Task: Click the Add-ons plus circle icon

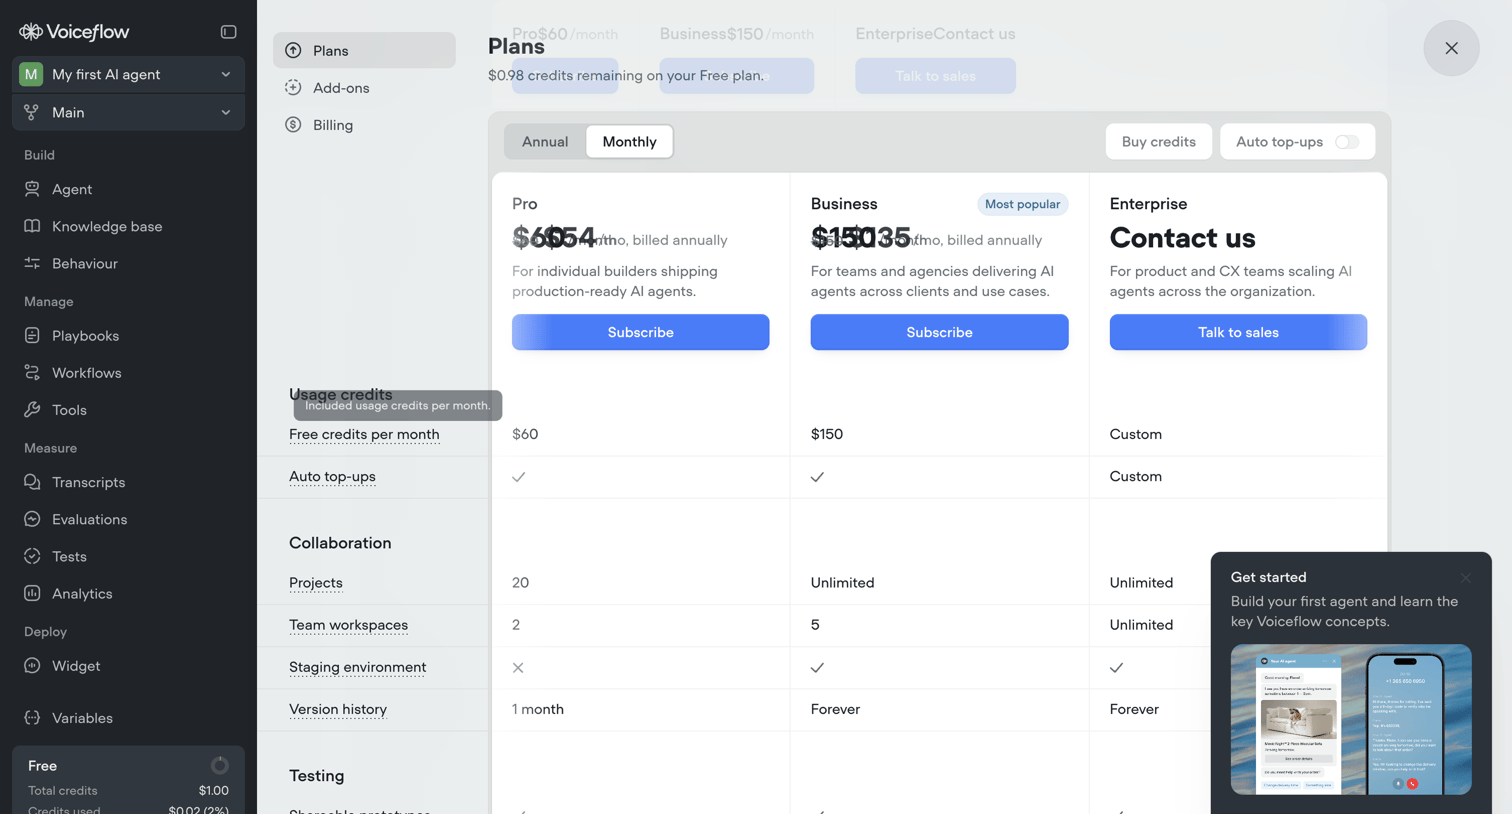Action: 293,88
